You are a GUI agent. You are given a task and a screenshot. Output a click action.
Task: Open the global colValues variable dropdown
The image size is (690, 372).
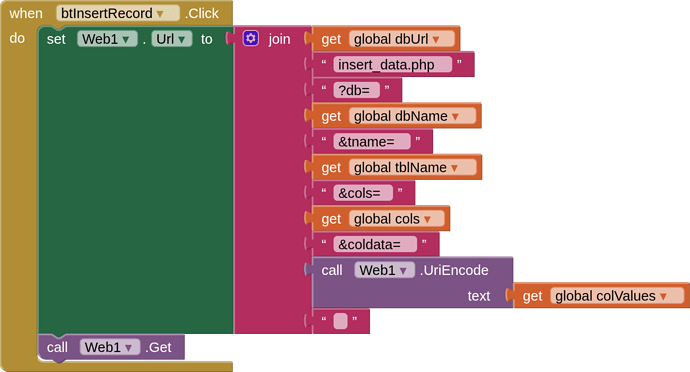click(x=617, y=296)
